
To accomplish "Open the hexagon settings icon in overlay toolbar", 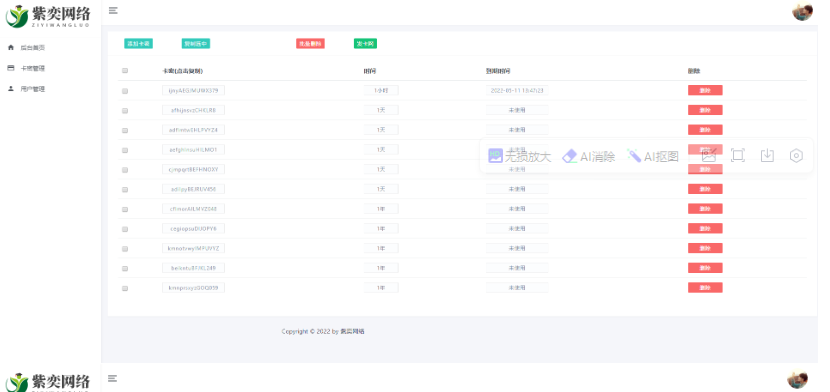I will pos(796,156).
